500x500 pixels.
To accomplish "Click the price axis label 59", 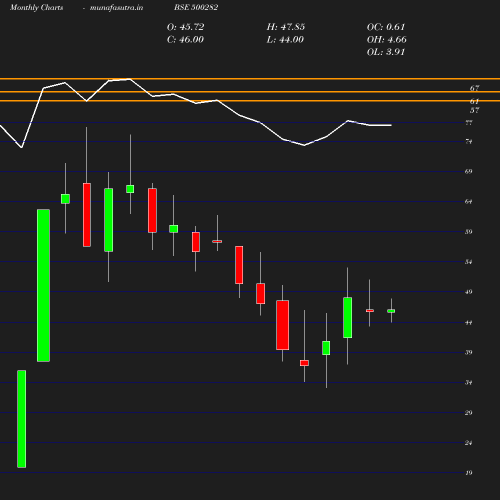I will pyautogui.click(x=469, y=231).
